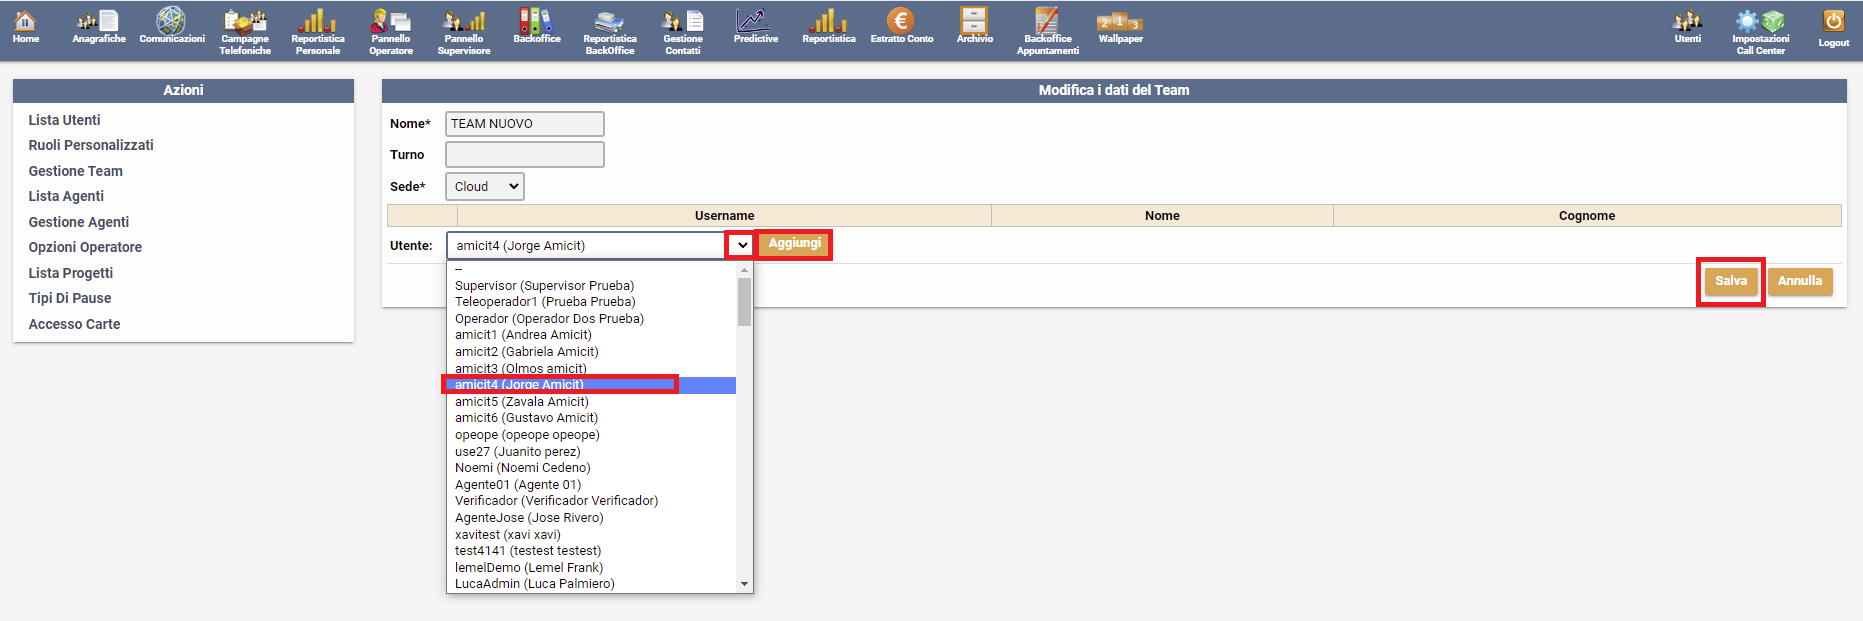
Task: Open Impostazioni Call Center settings
Action: (1760, 31)
